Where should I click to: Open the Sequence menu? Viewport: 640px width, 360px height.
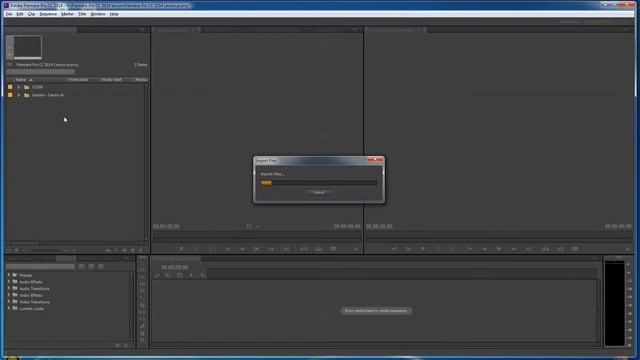(x=48, y=14)
